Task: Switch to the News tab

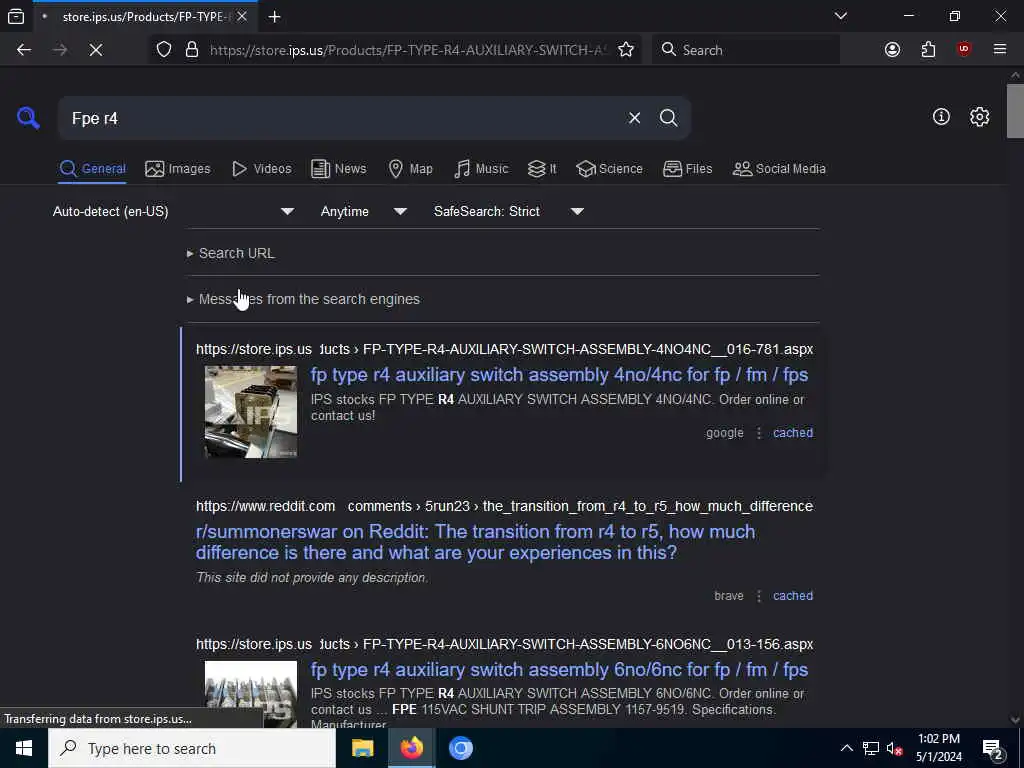Action: click(x=339, y=168)
